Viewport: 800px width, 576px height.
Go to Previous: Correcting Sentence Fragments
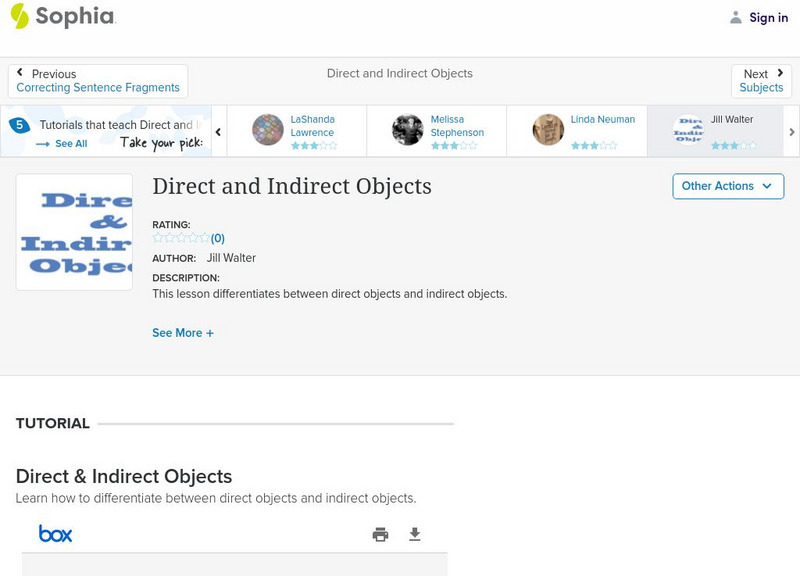click(97, 81)
